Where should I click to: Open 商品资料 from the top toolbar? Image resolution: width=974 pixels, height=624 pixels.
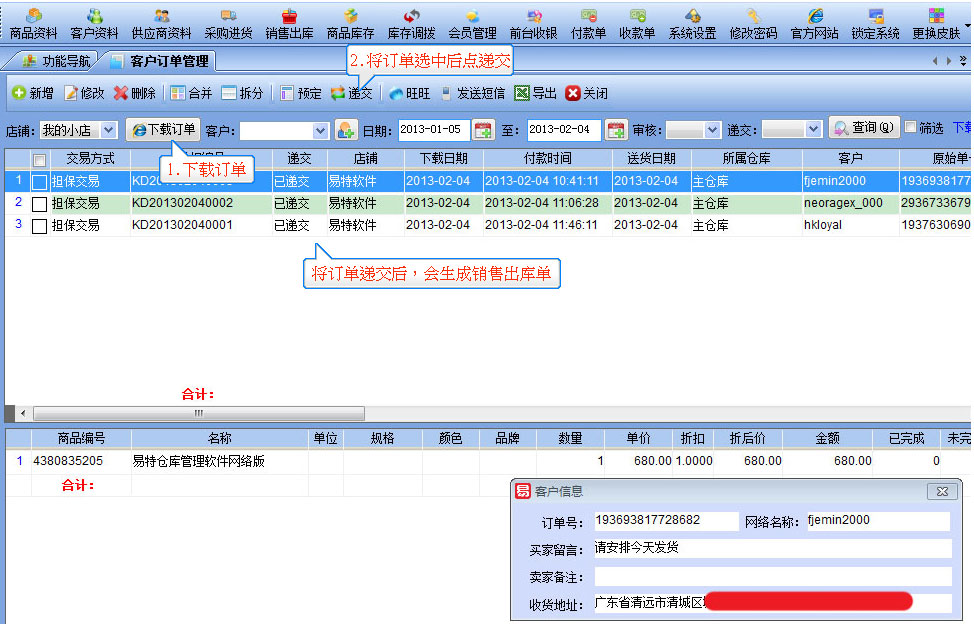33,23
